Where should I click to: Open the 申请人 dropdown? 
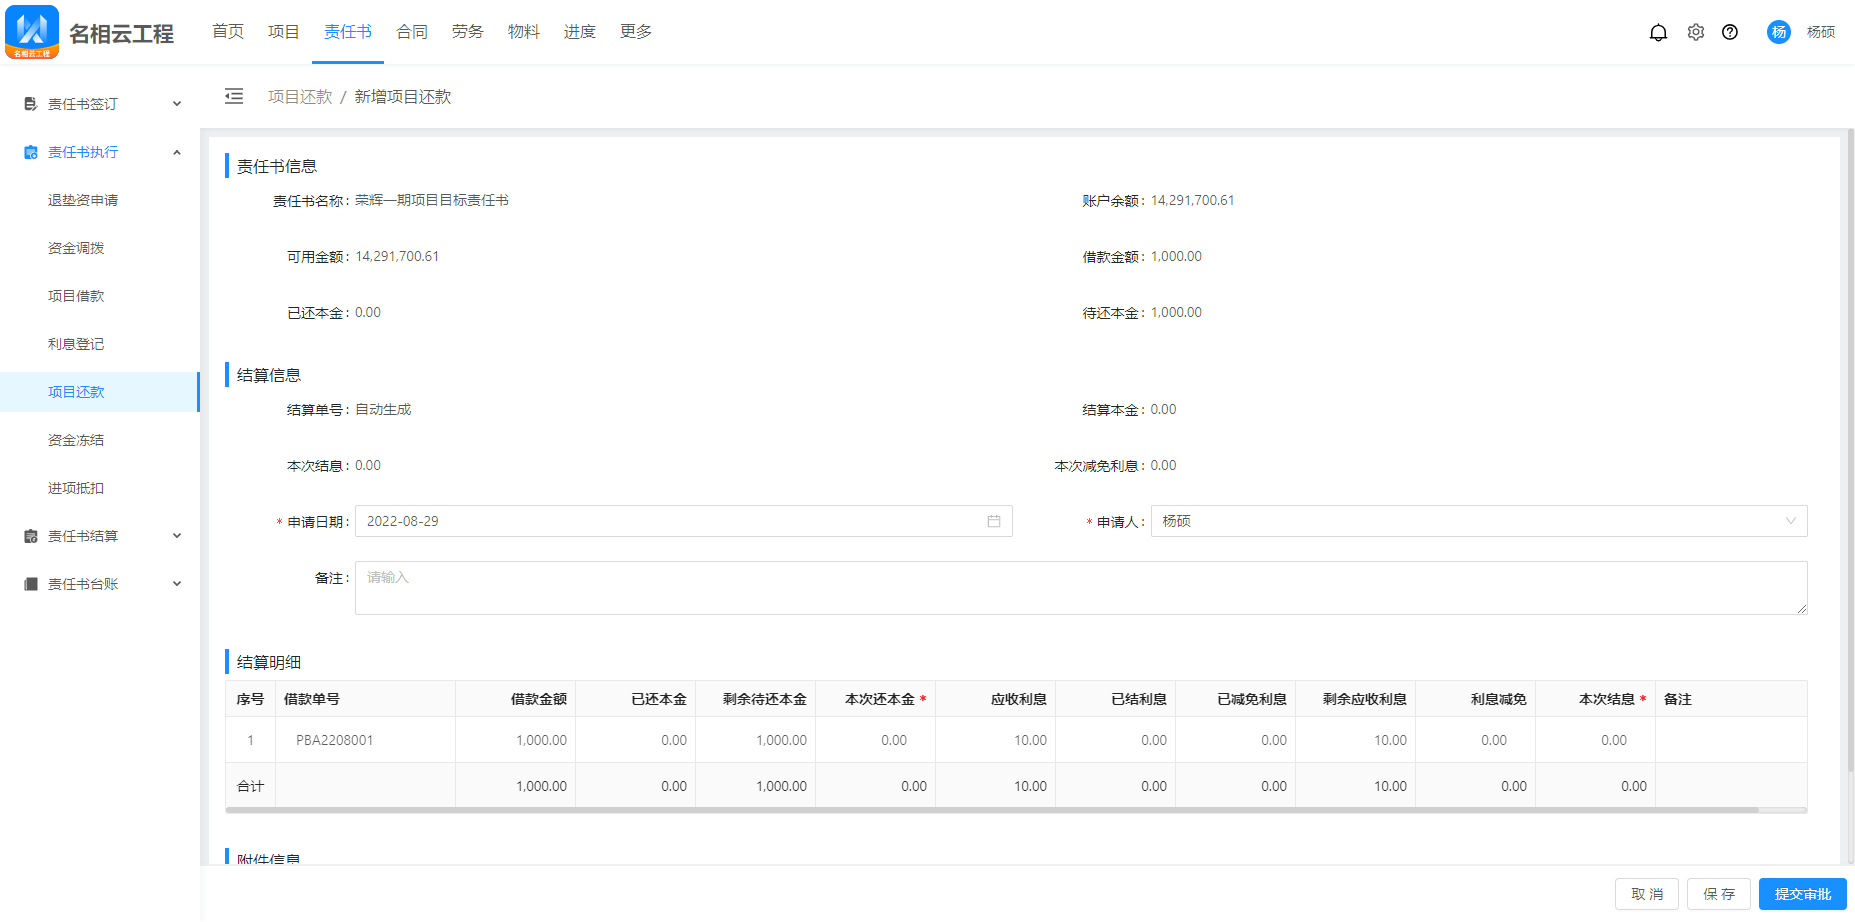click(x=1479, y=521)
